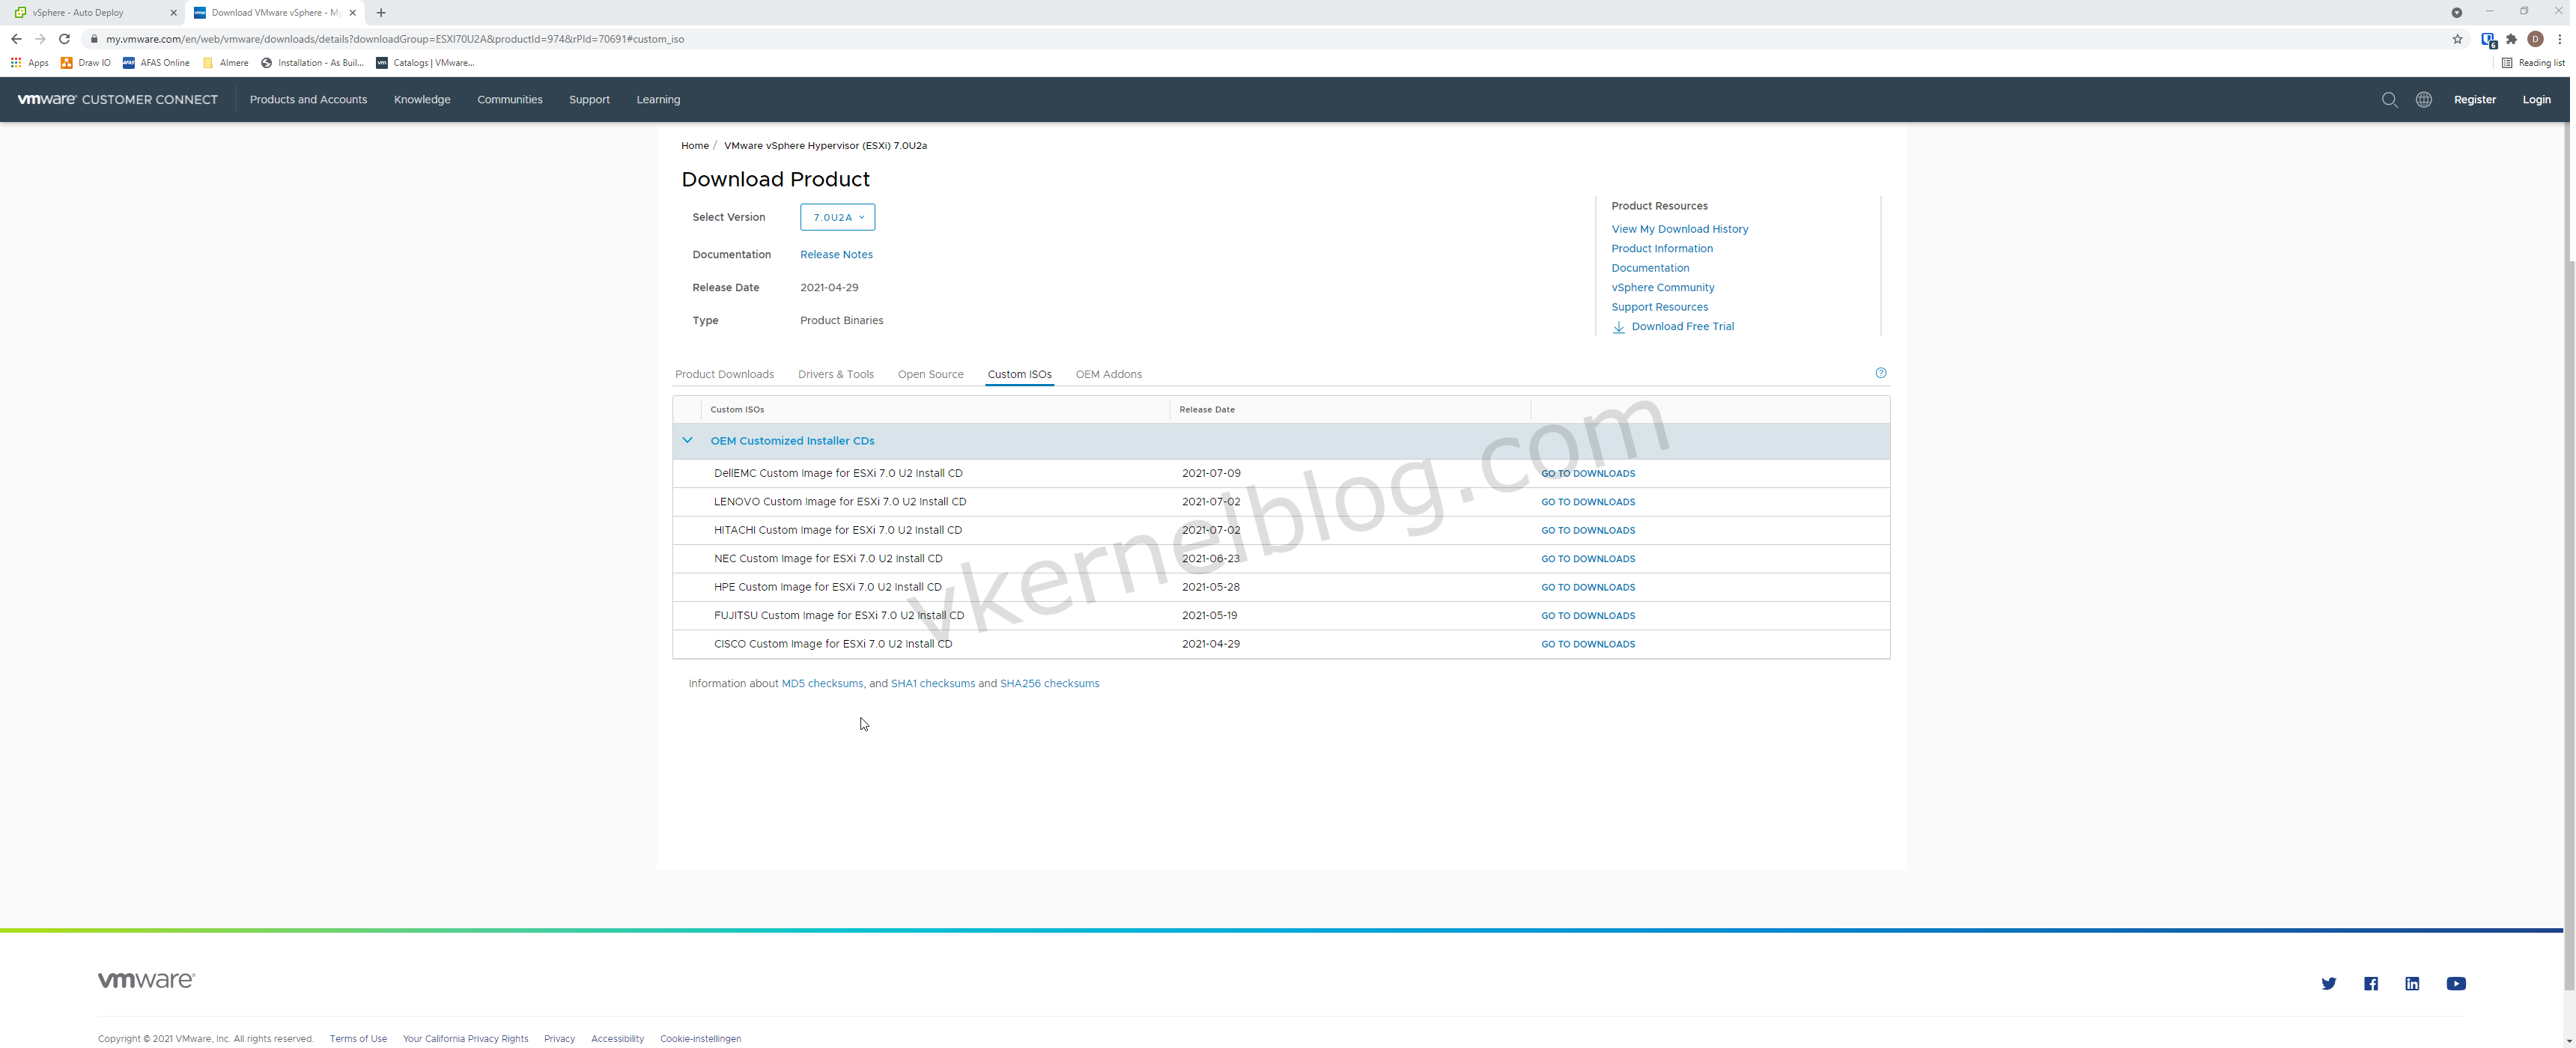Click the help question mark icon

(x=1880, y=373)
